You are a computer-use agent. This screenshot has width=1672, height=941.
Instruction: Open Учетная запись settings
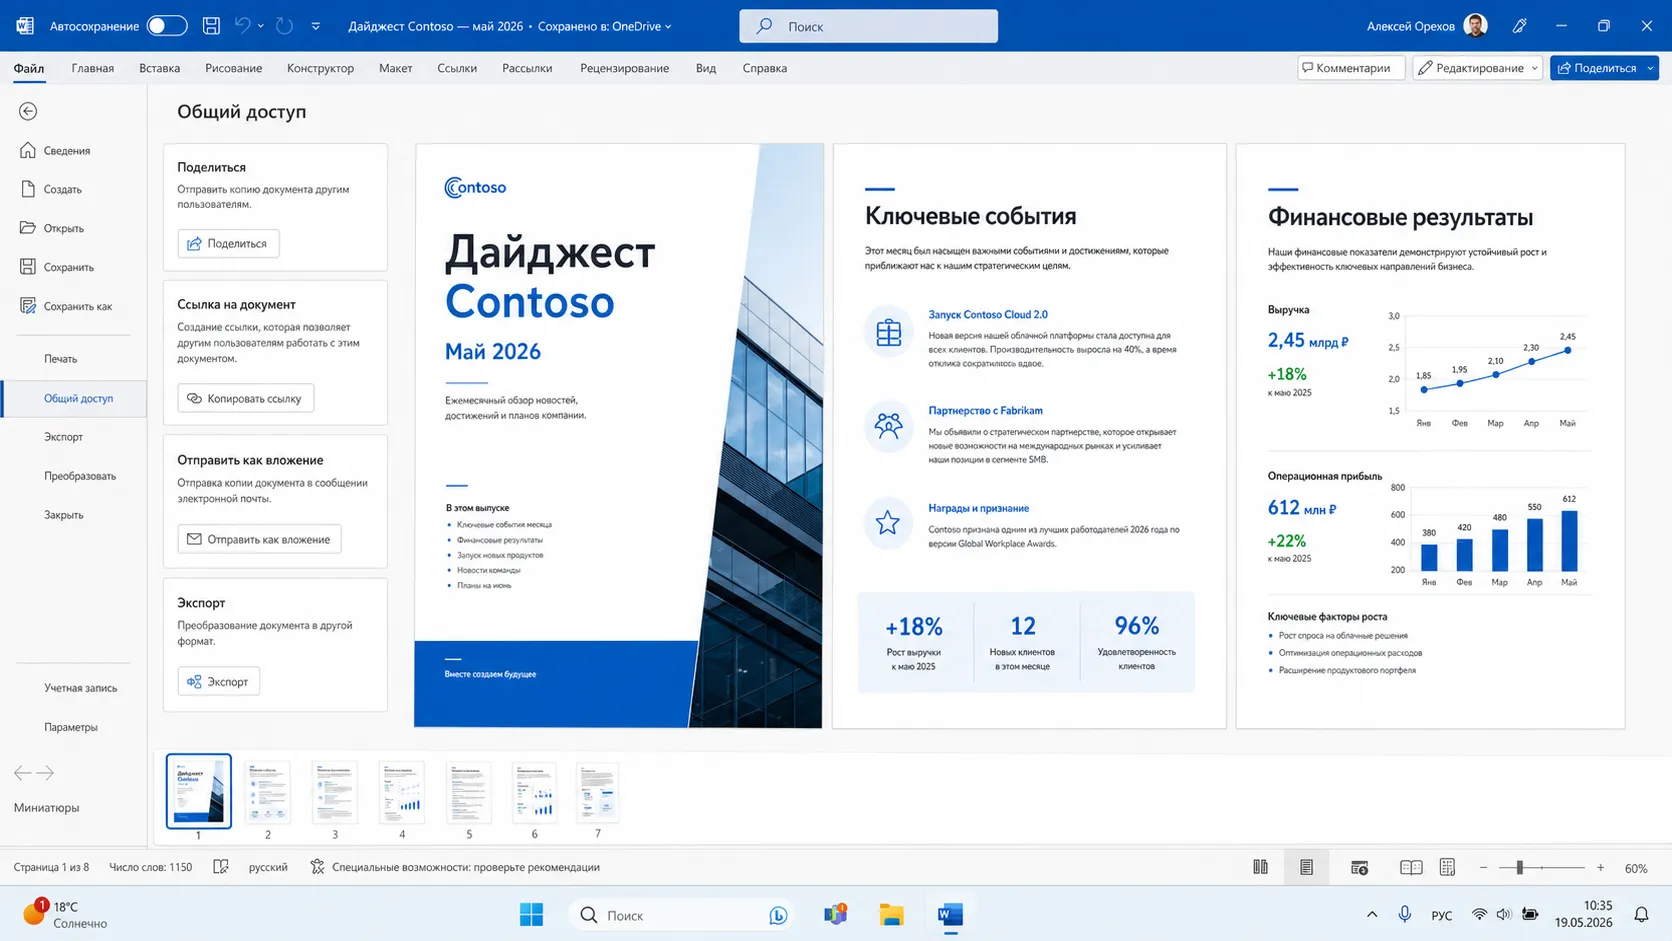(81, 688)
